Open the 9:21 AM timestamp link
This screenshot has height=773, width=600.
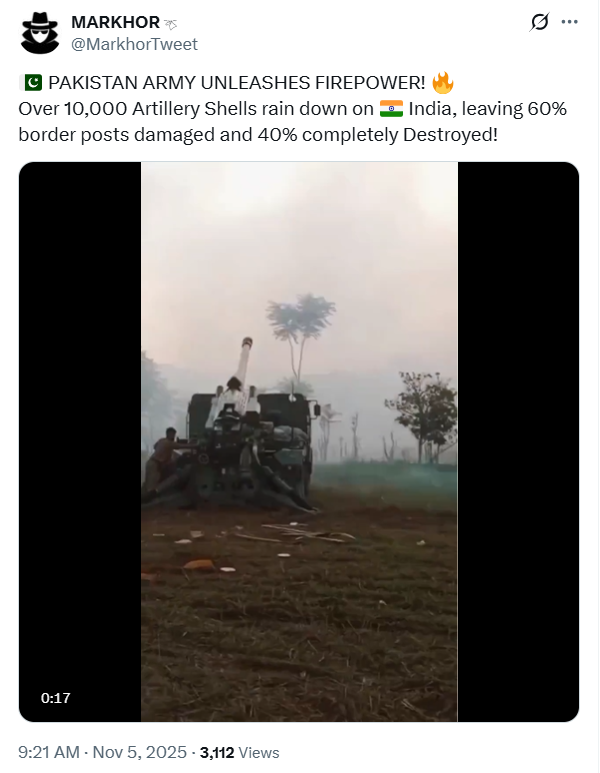click(x=49, y=752)
